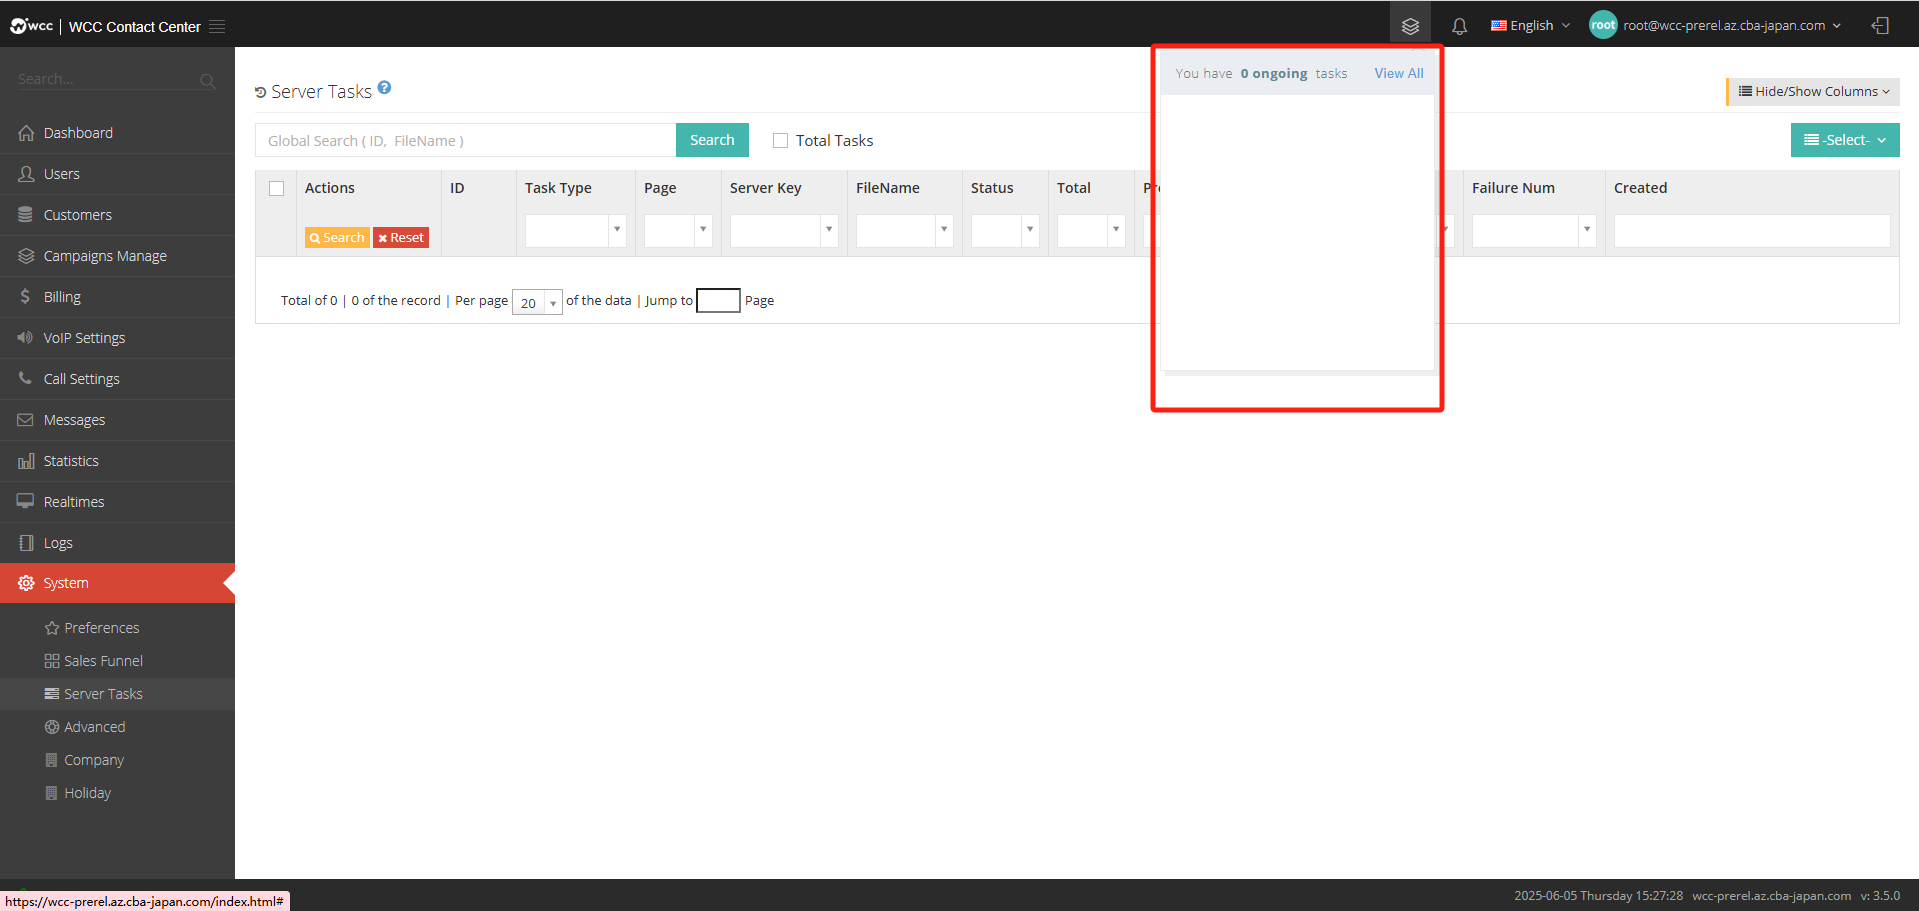Click the Advanced globe icon
This screenshot has height=911, width=1919.
click(52, 727)
